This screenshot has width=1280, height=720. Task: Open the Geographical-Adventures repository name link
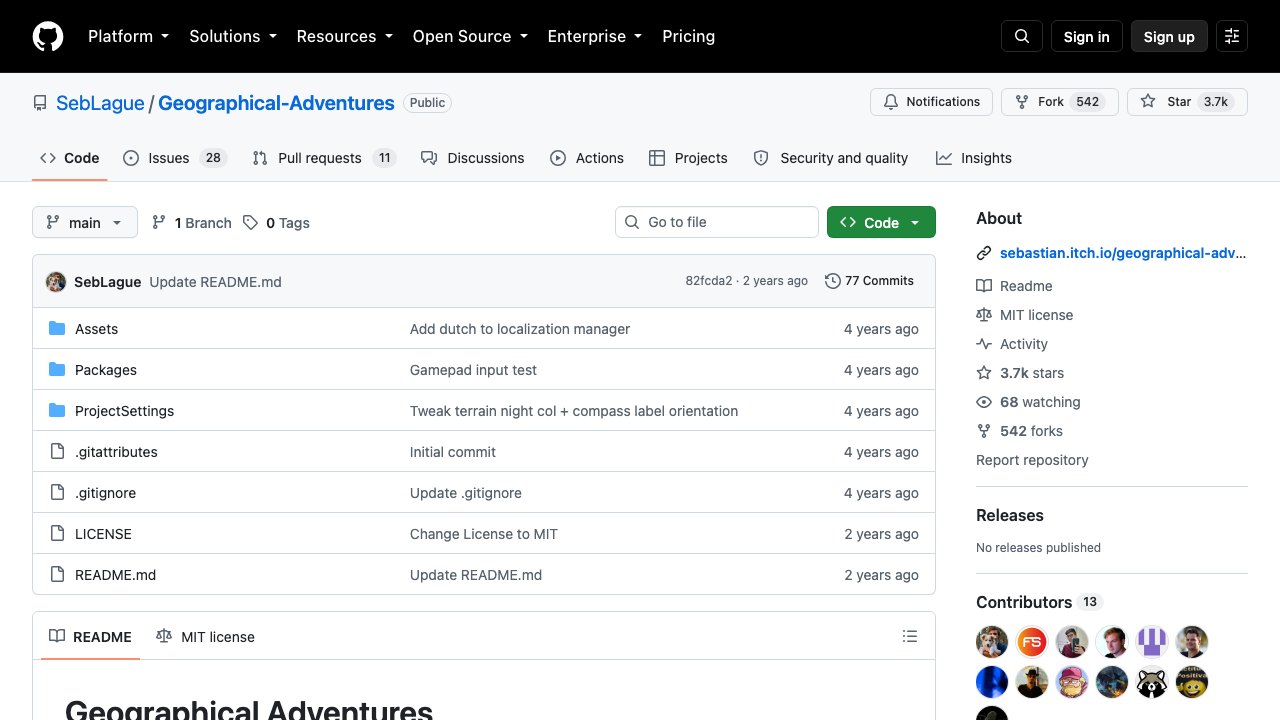[x=276, y=102]
